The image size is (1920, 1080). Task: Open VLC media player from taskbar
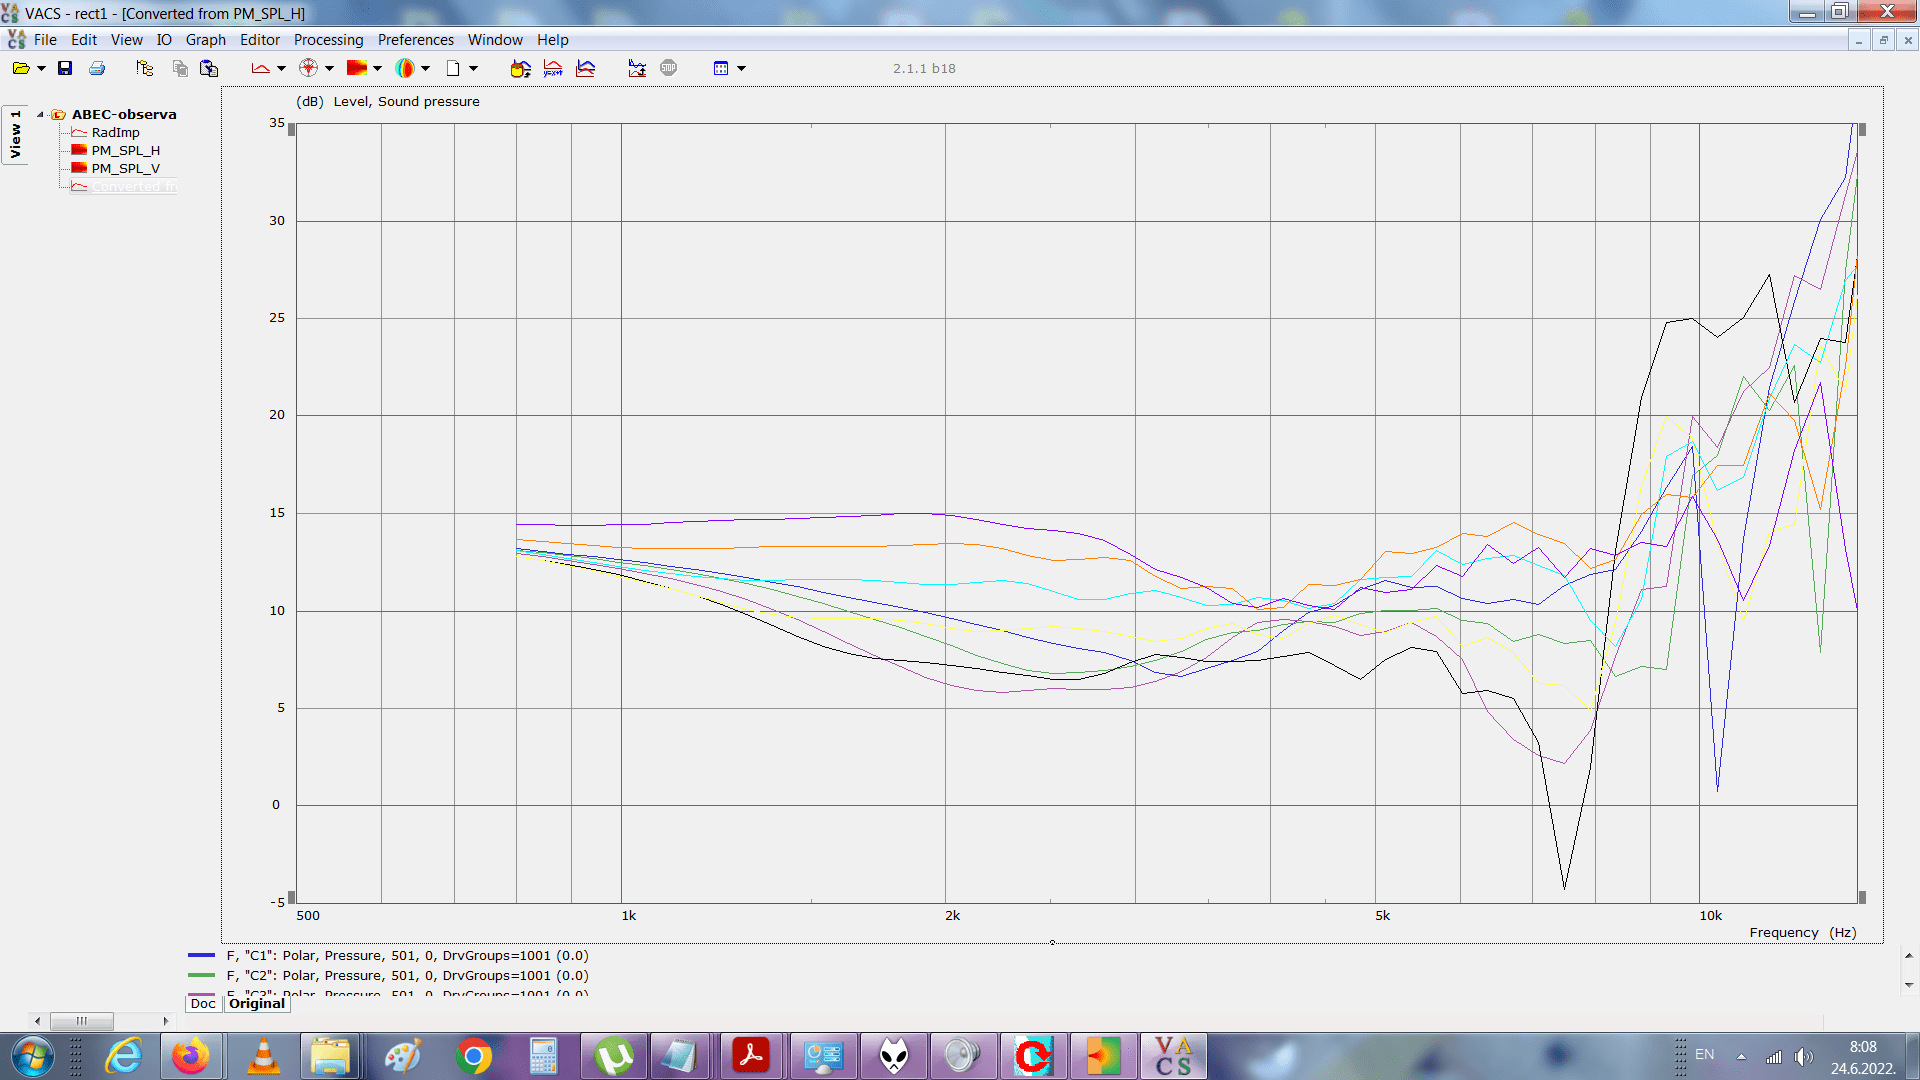coord(263,1056)
